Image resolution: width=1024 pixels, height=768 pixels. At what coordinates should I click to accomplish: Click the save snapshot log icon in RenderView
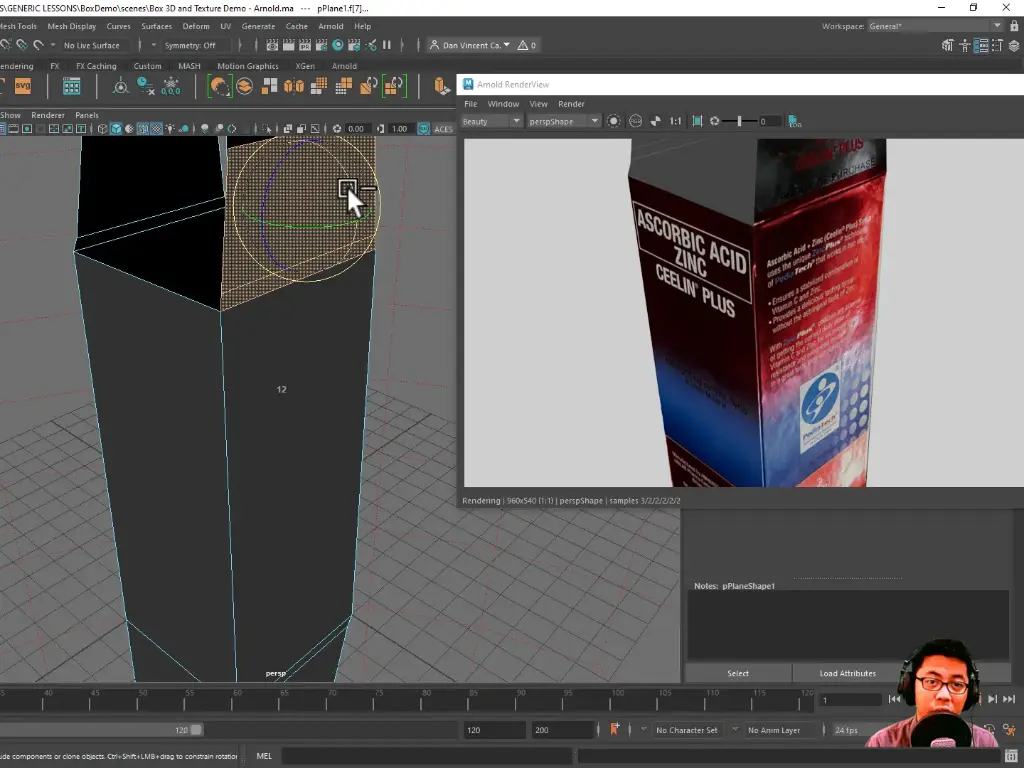(x=793, y=121)
